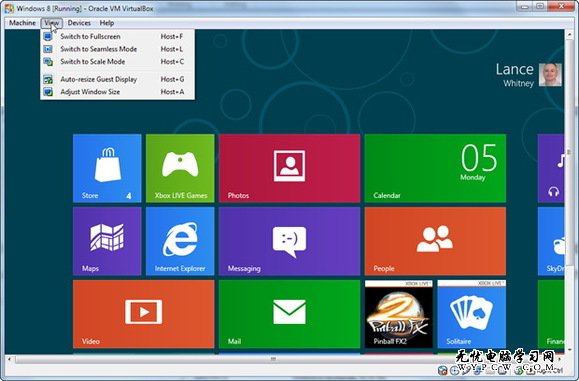Open the Maps tile
This screenshot has height=381, width=579.
click(x=107, y=241)
